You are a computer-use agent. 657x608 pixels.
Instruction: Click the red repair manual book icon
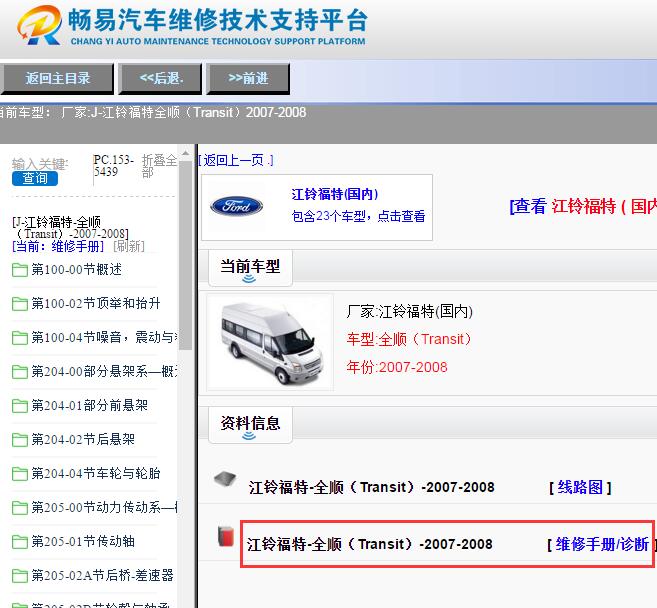click(x=226, y=536)
